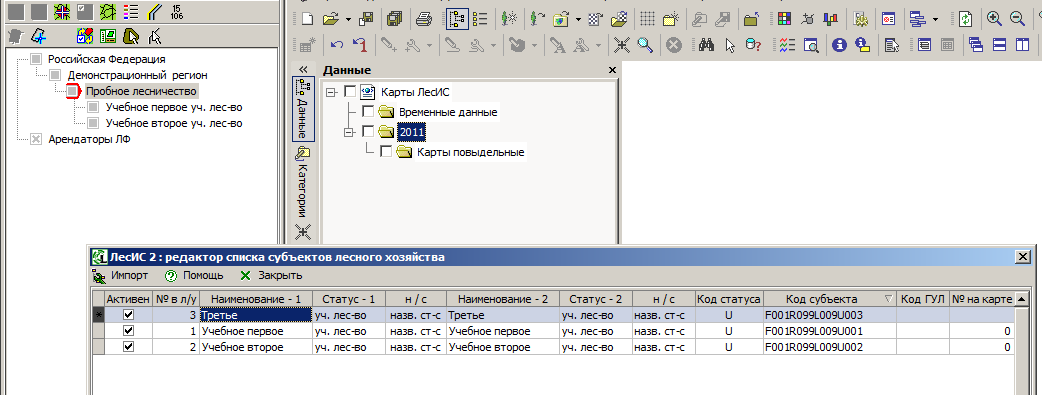Screen dimensions: 1042x395
Task: Check the Карты ЛесИС checkbox
Action: pos(350,92)
